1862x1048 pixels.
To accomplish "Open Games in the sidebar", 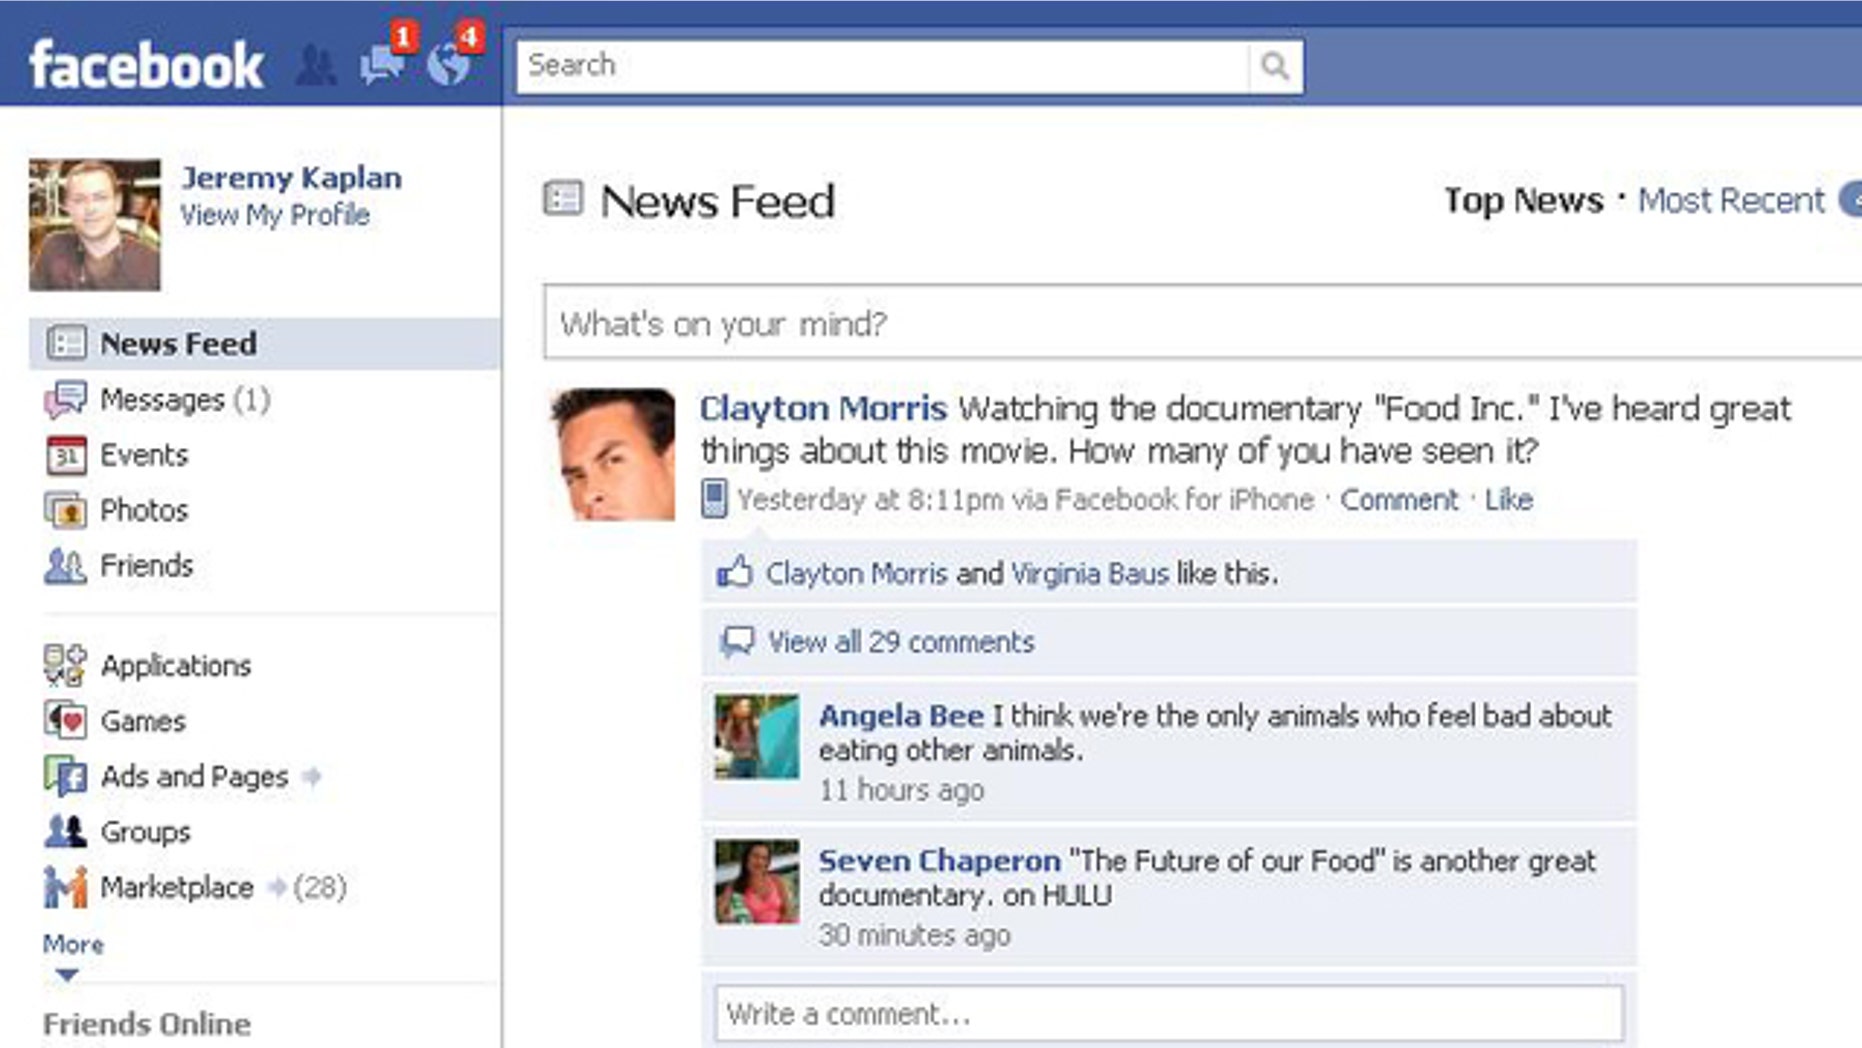I will (143, 721).
